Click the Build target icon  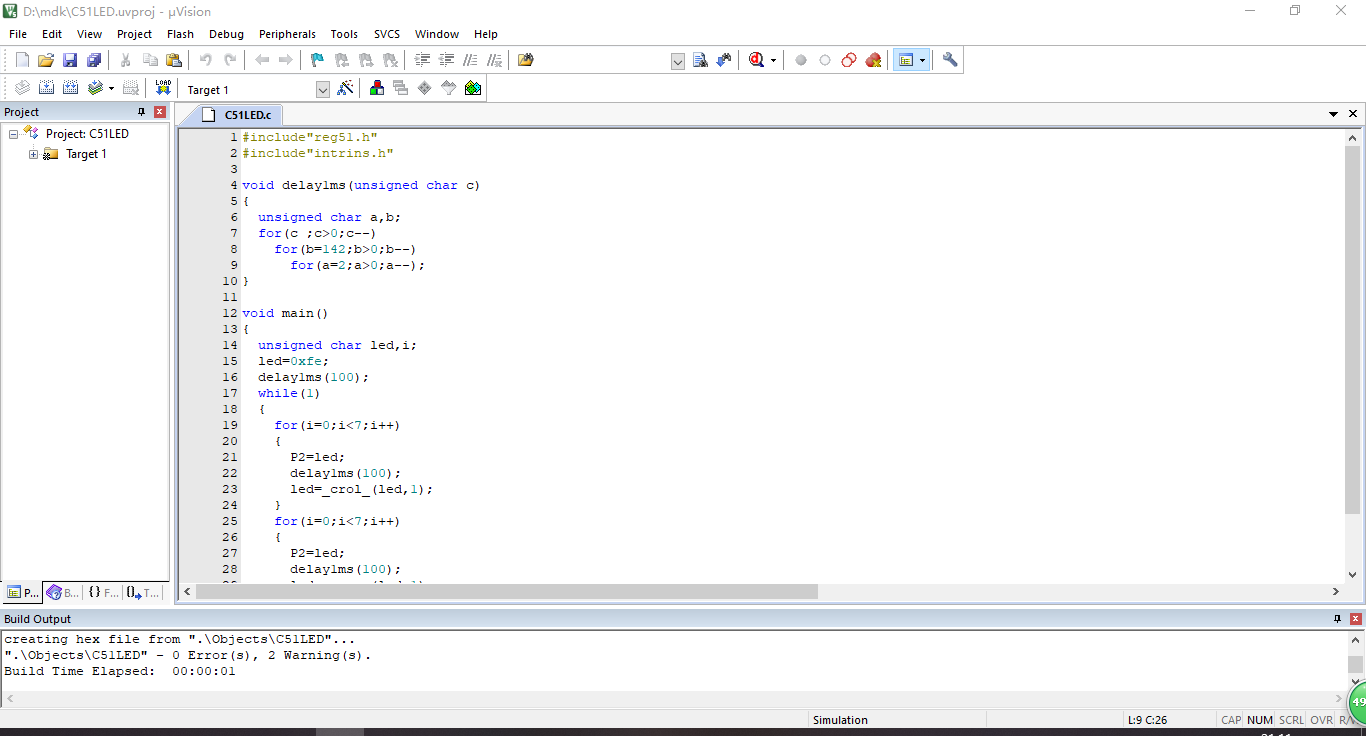click(46, 88)
